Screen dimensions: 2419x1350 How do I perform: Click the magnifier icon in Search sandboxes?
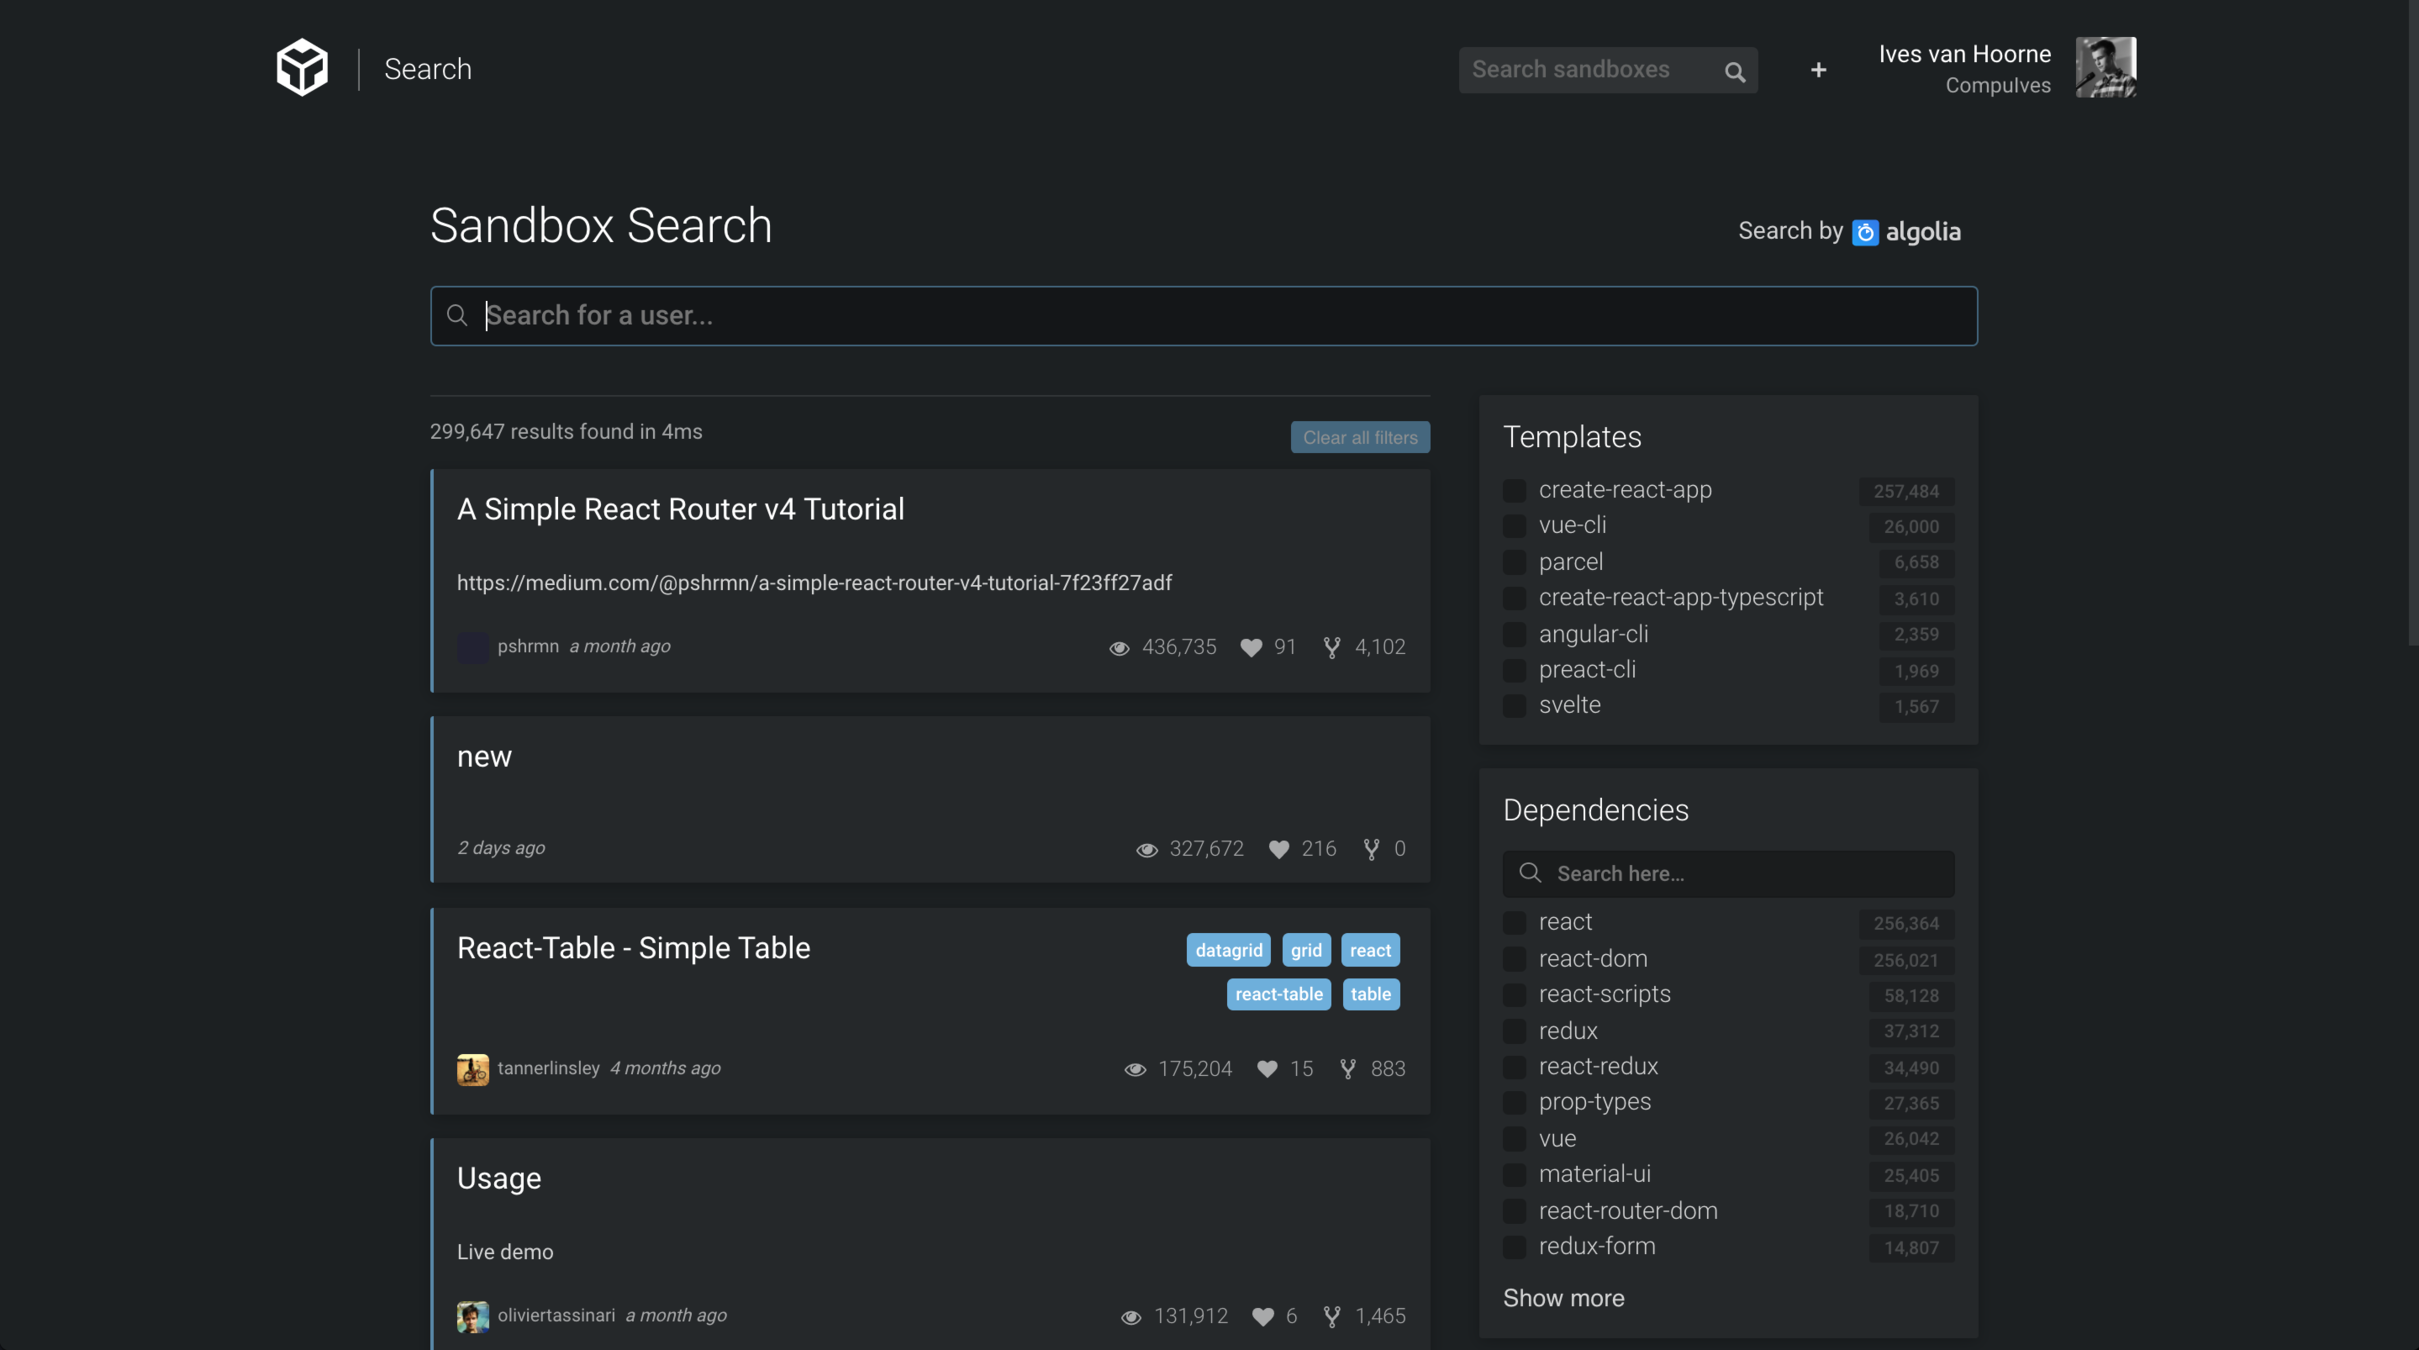[x=1734, y=72]
